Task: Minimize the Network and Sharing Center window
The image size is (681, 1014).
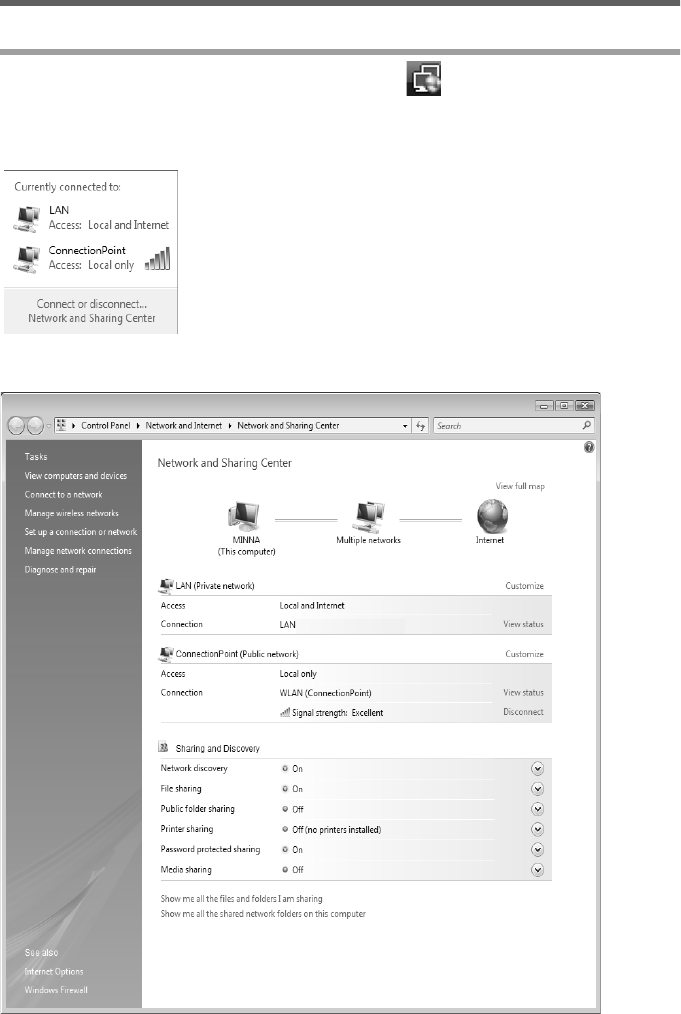Action: point(544,405)
